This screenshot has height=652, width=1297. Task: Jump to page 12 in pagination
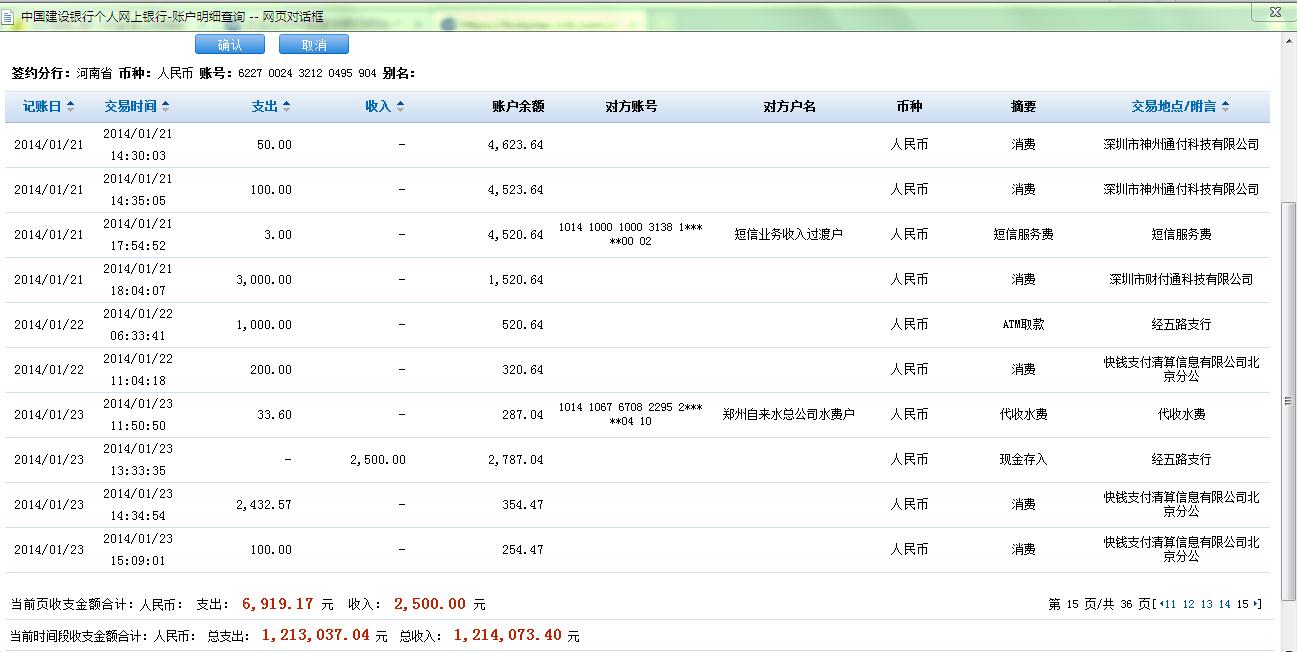(1189, 604)
